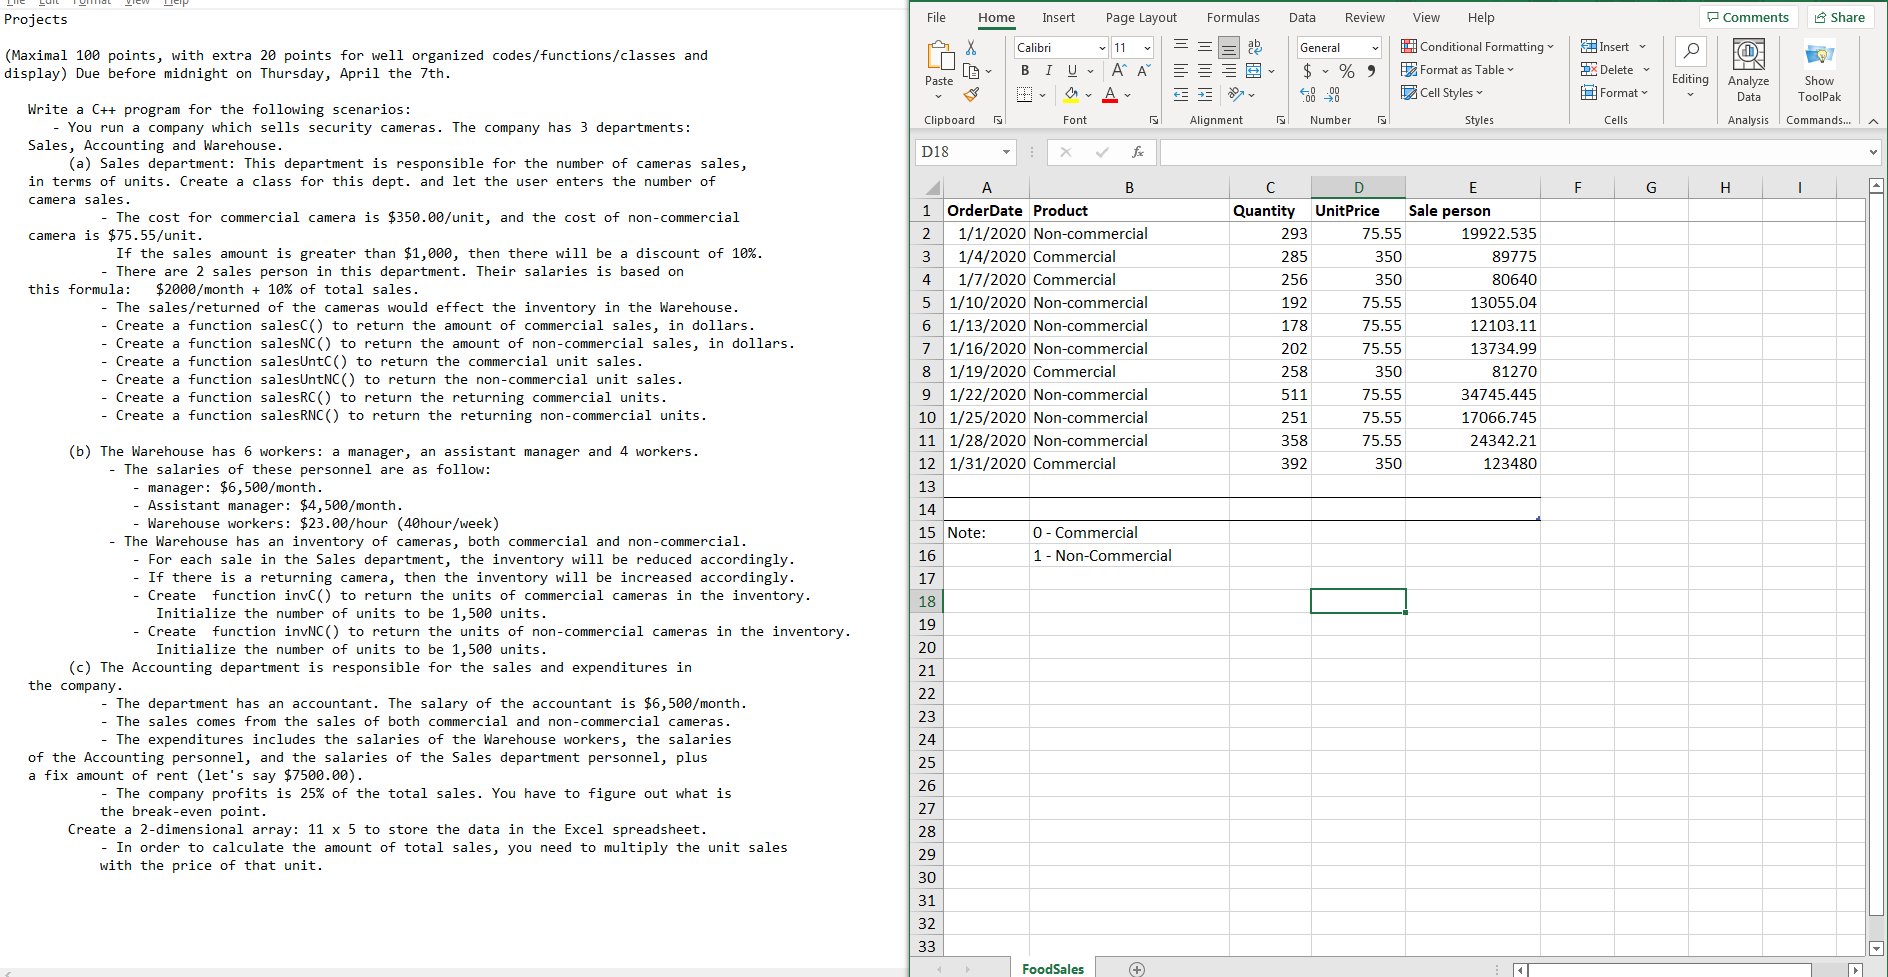
Task: Select the Format Painter tool
Action: point(969,94)
